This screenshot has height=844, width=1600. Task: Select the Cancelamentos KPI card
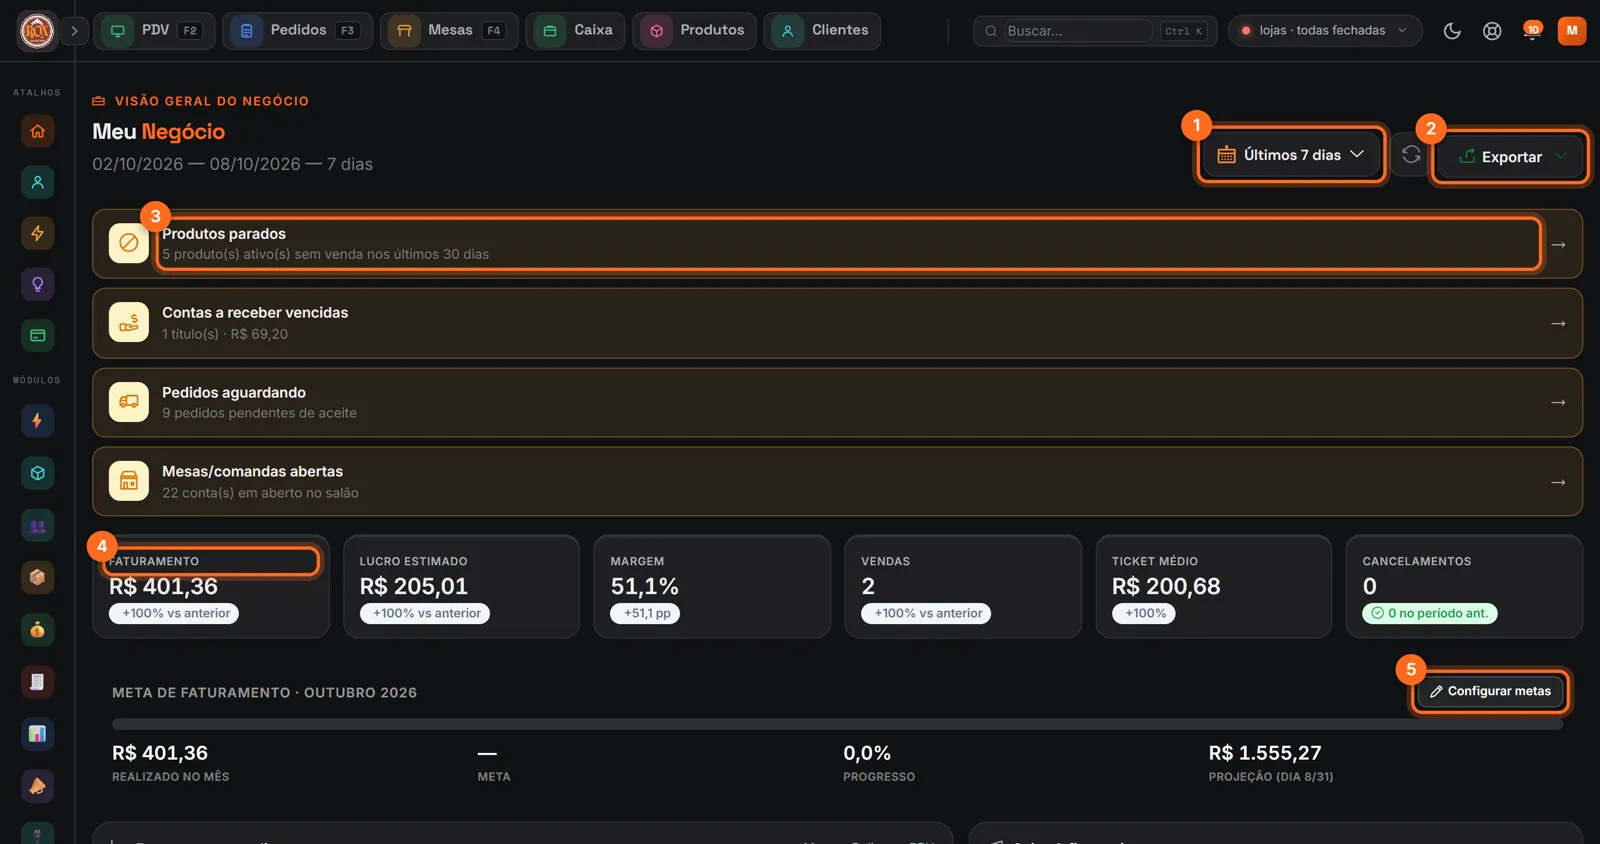[1464, 586]
